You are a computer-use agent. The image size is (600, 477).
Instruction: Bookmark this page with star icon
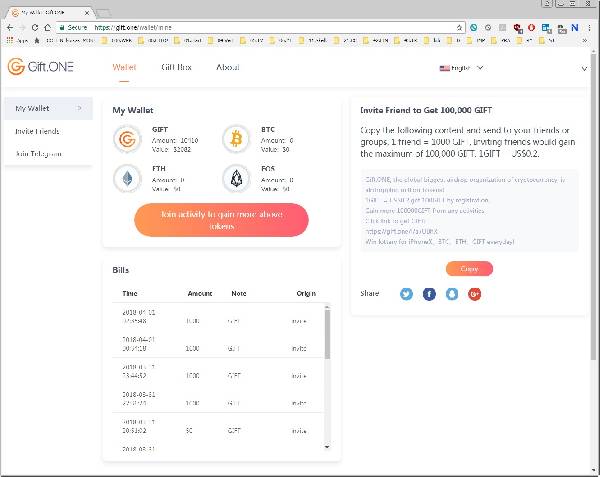(x=459, y=28)
